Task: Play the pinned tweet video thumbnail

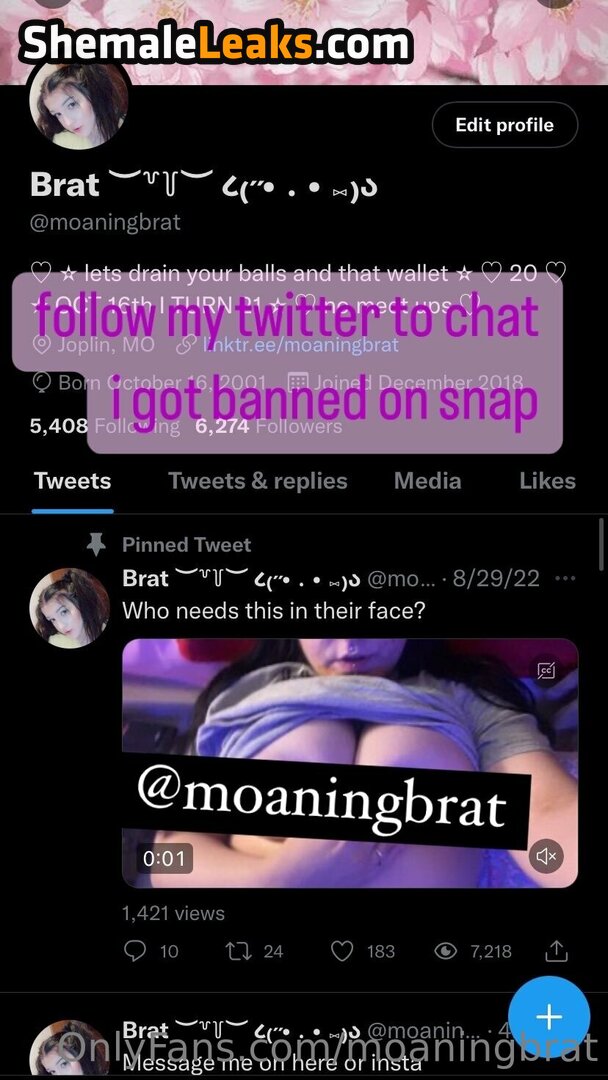Action: [350, 762]
